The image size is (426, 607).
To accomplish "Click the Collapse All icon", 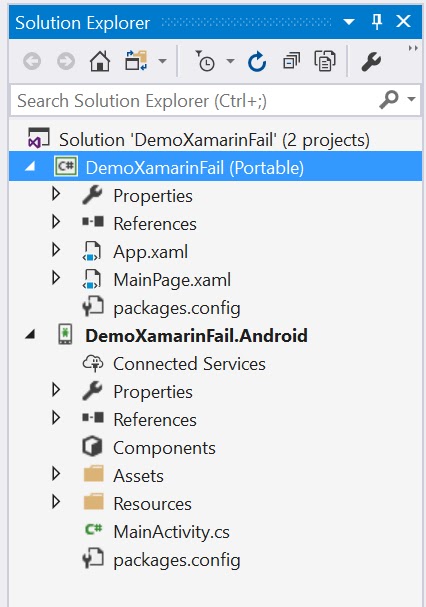I will coord(291,61).
